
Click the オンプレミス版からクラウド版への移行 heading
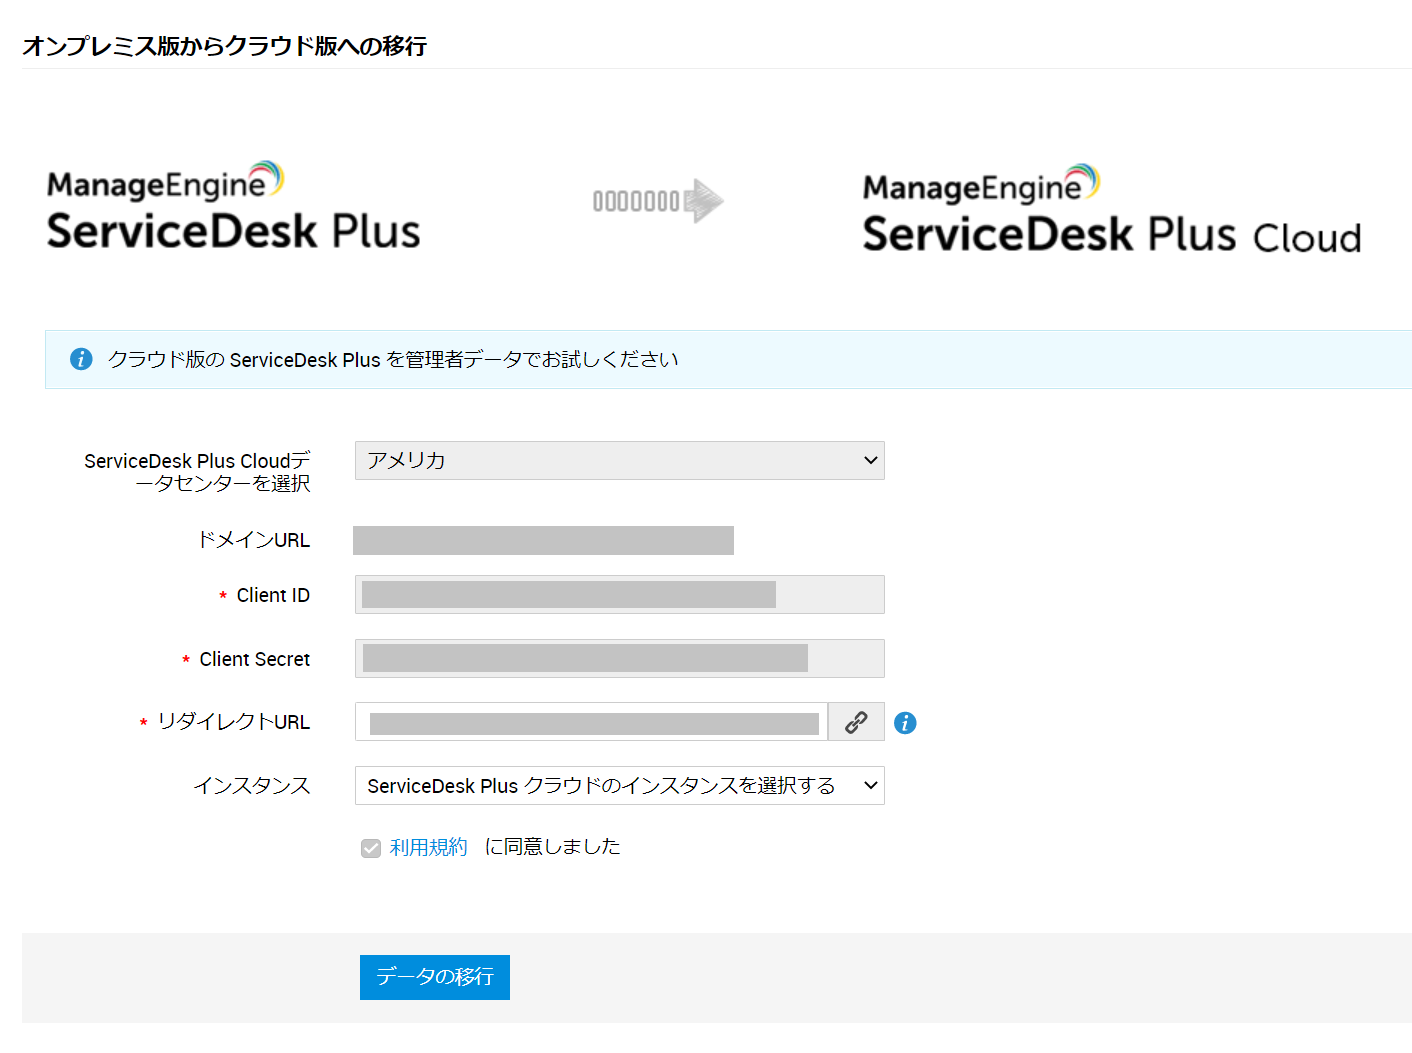click(x=225, y=46)
